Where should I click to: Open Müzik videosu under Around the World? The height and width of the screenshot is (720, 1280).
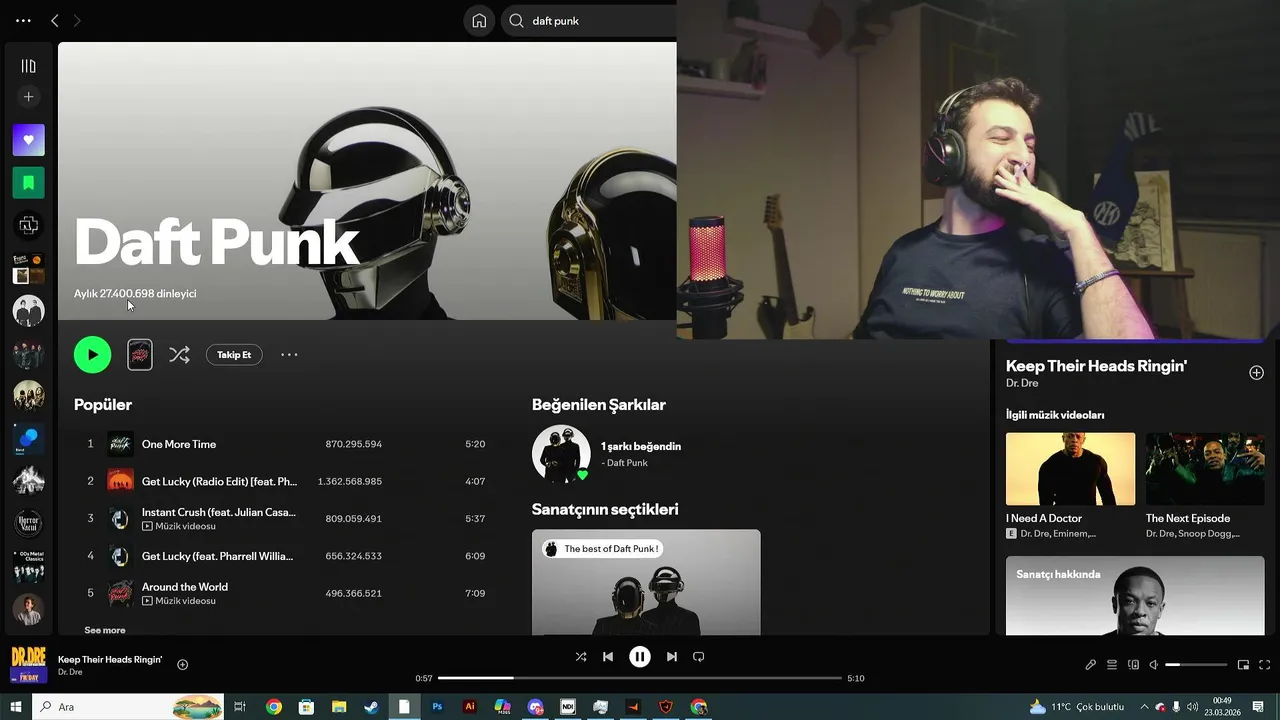pos(179,601)
